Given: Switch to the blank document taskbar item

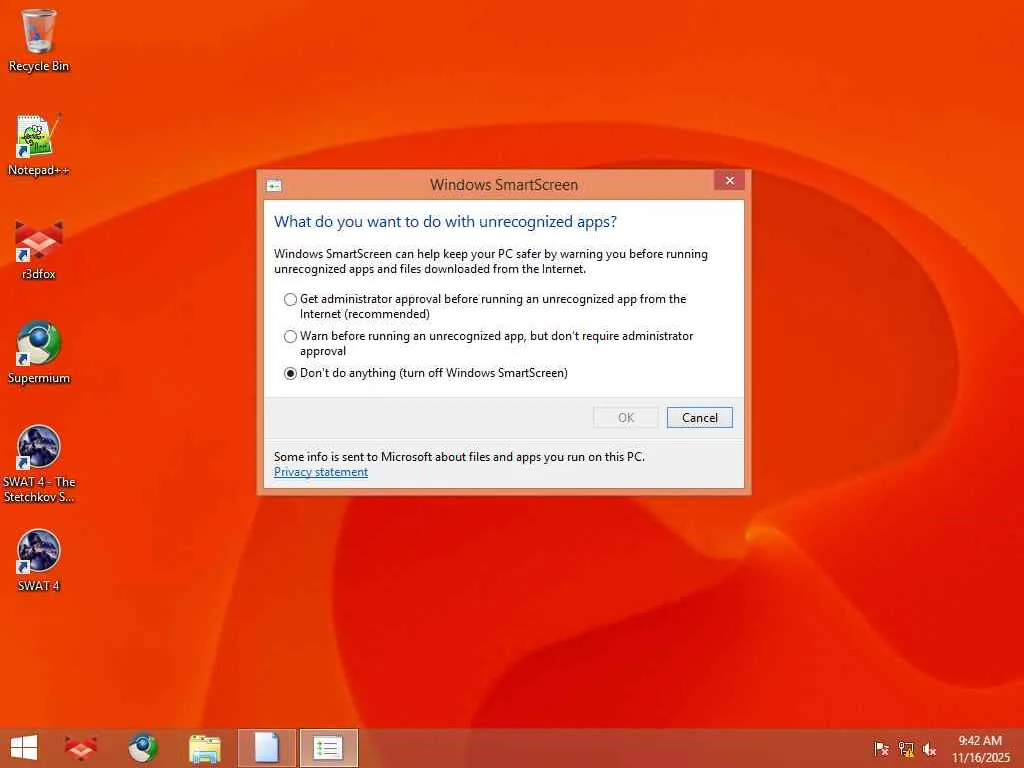Looking at the screenshot, I should pos(266,748).
